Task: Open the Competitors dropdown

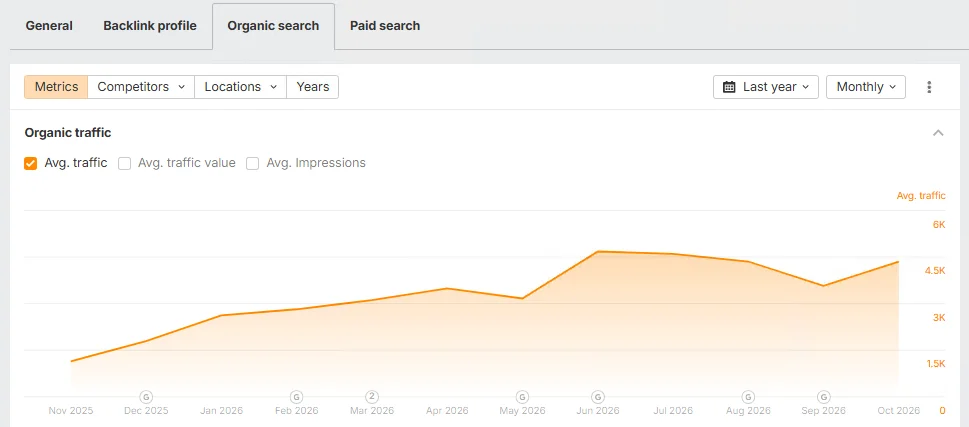Action: click(x=141, y=87)
